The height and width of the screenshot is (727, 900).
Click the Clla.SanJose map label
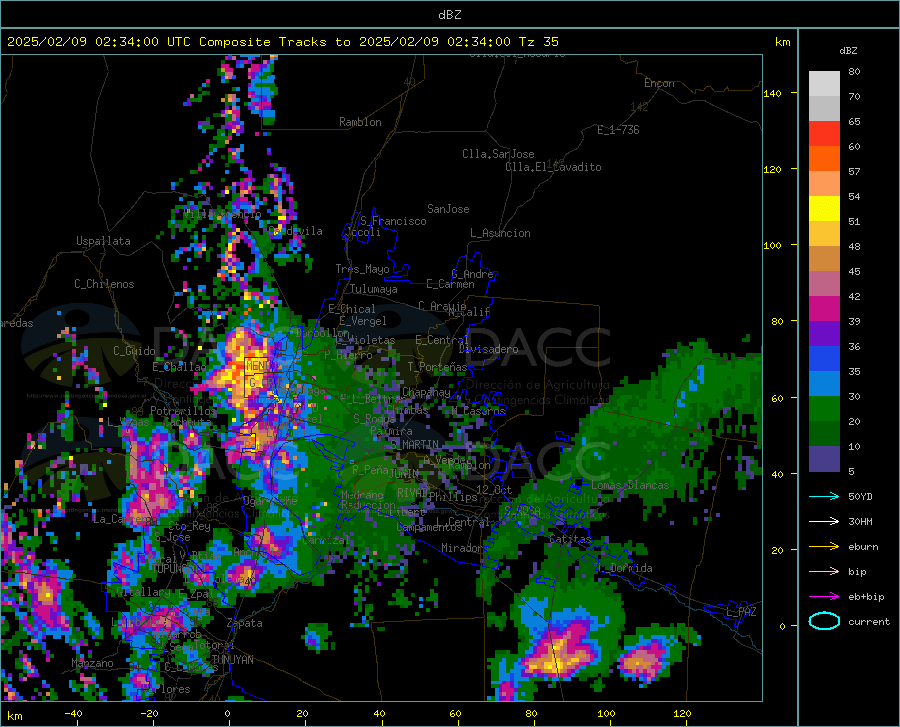click(x=498, y=154)
